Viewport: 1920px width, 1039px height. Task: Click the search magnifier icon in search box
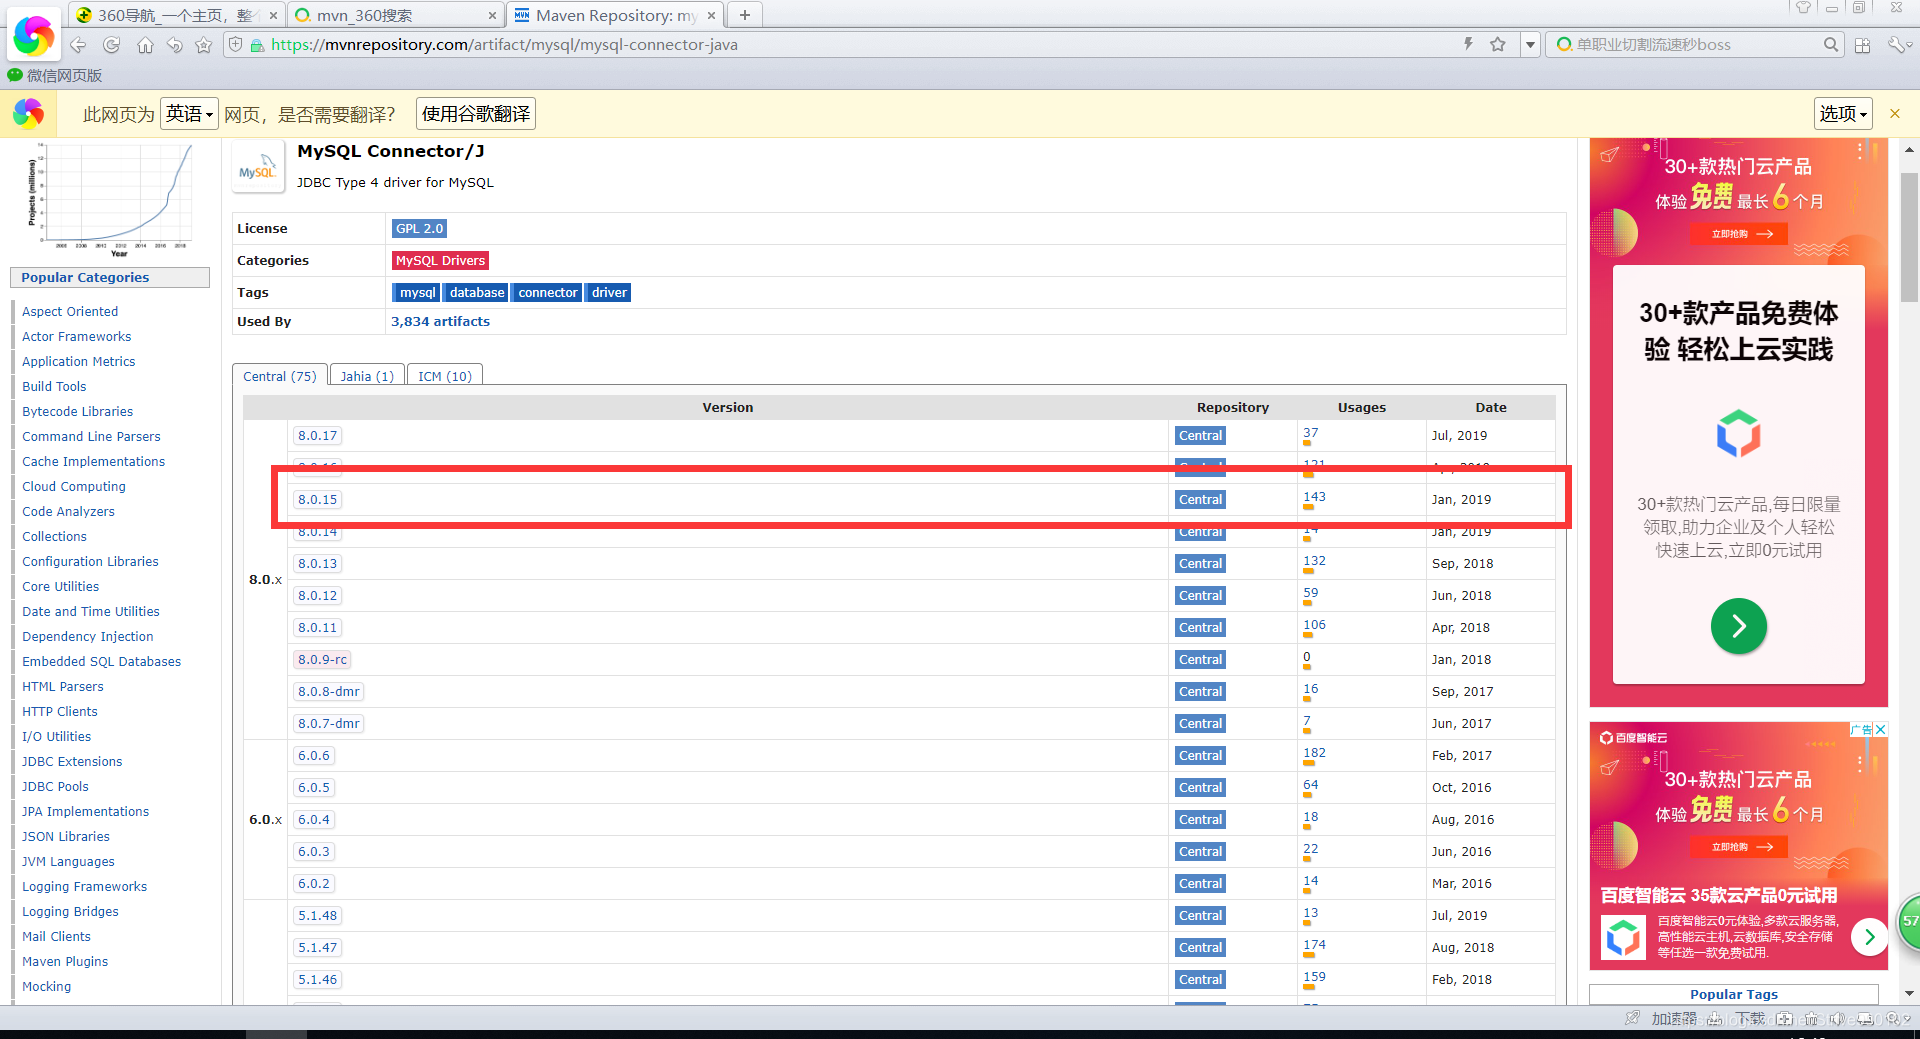1830,45
